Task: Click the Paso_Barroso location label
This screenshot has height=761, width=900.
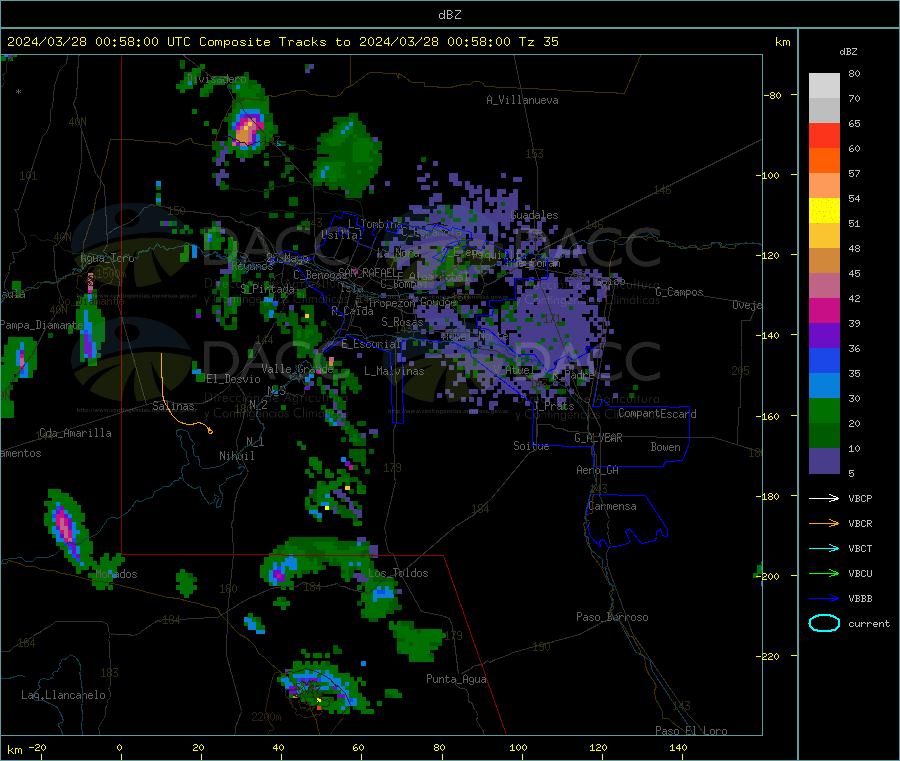Action: coord(612,617)
